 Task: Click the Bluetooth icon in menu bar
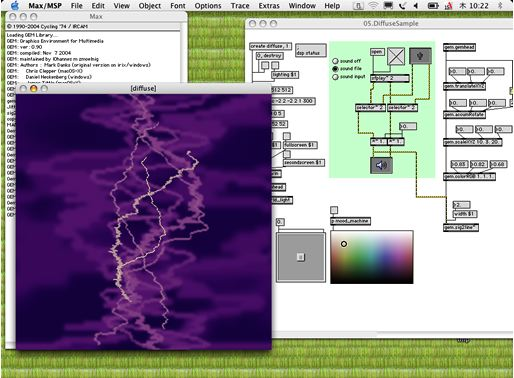pyautogui.click(x=500, y=6)
